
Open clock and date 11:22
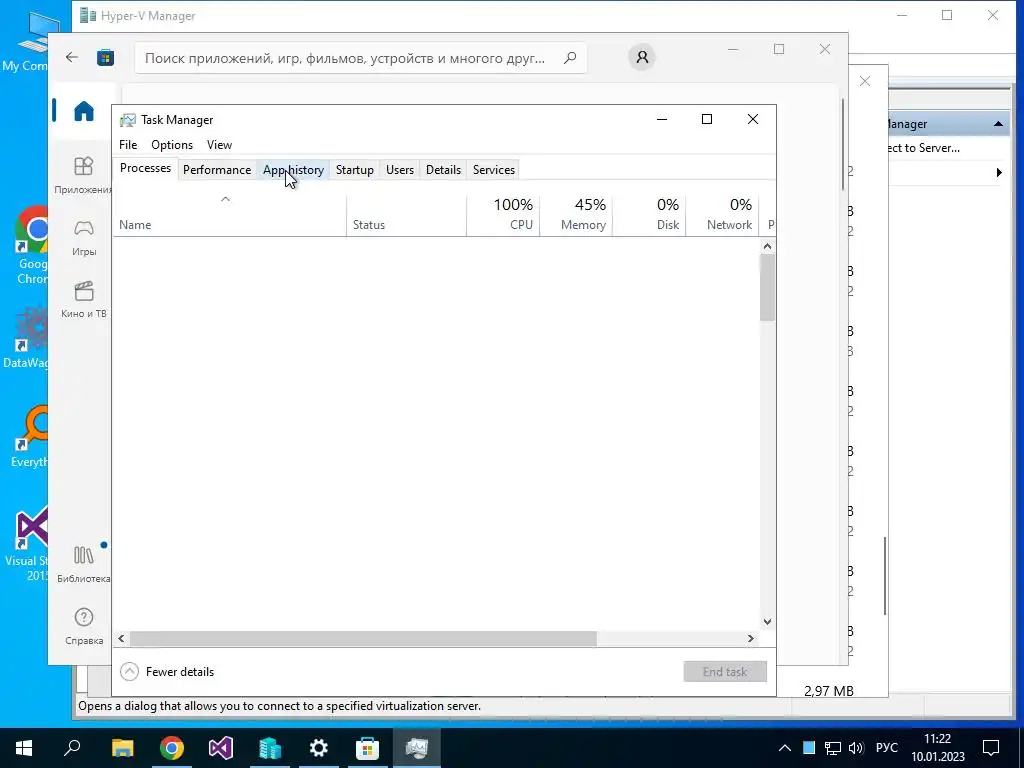938,748
